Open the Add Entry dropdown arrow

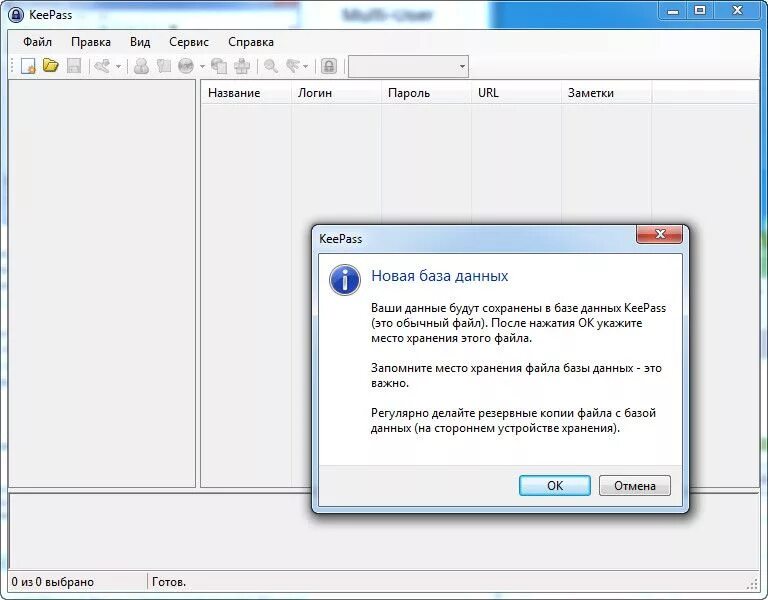118,67
